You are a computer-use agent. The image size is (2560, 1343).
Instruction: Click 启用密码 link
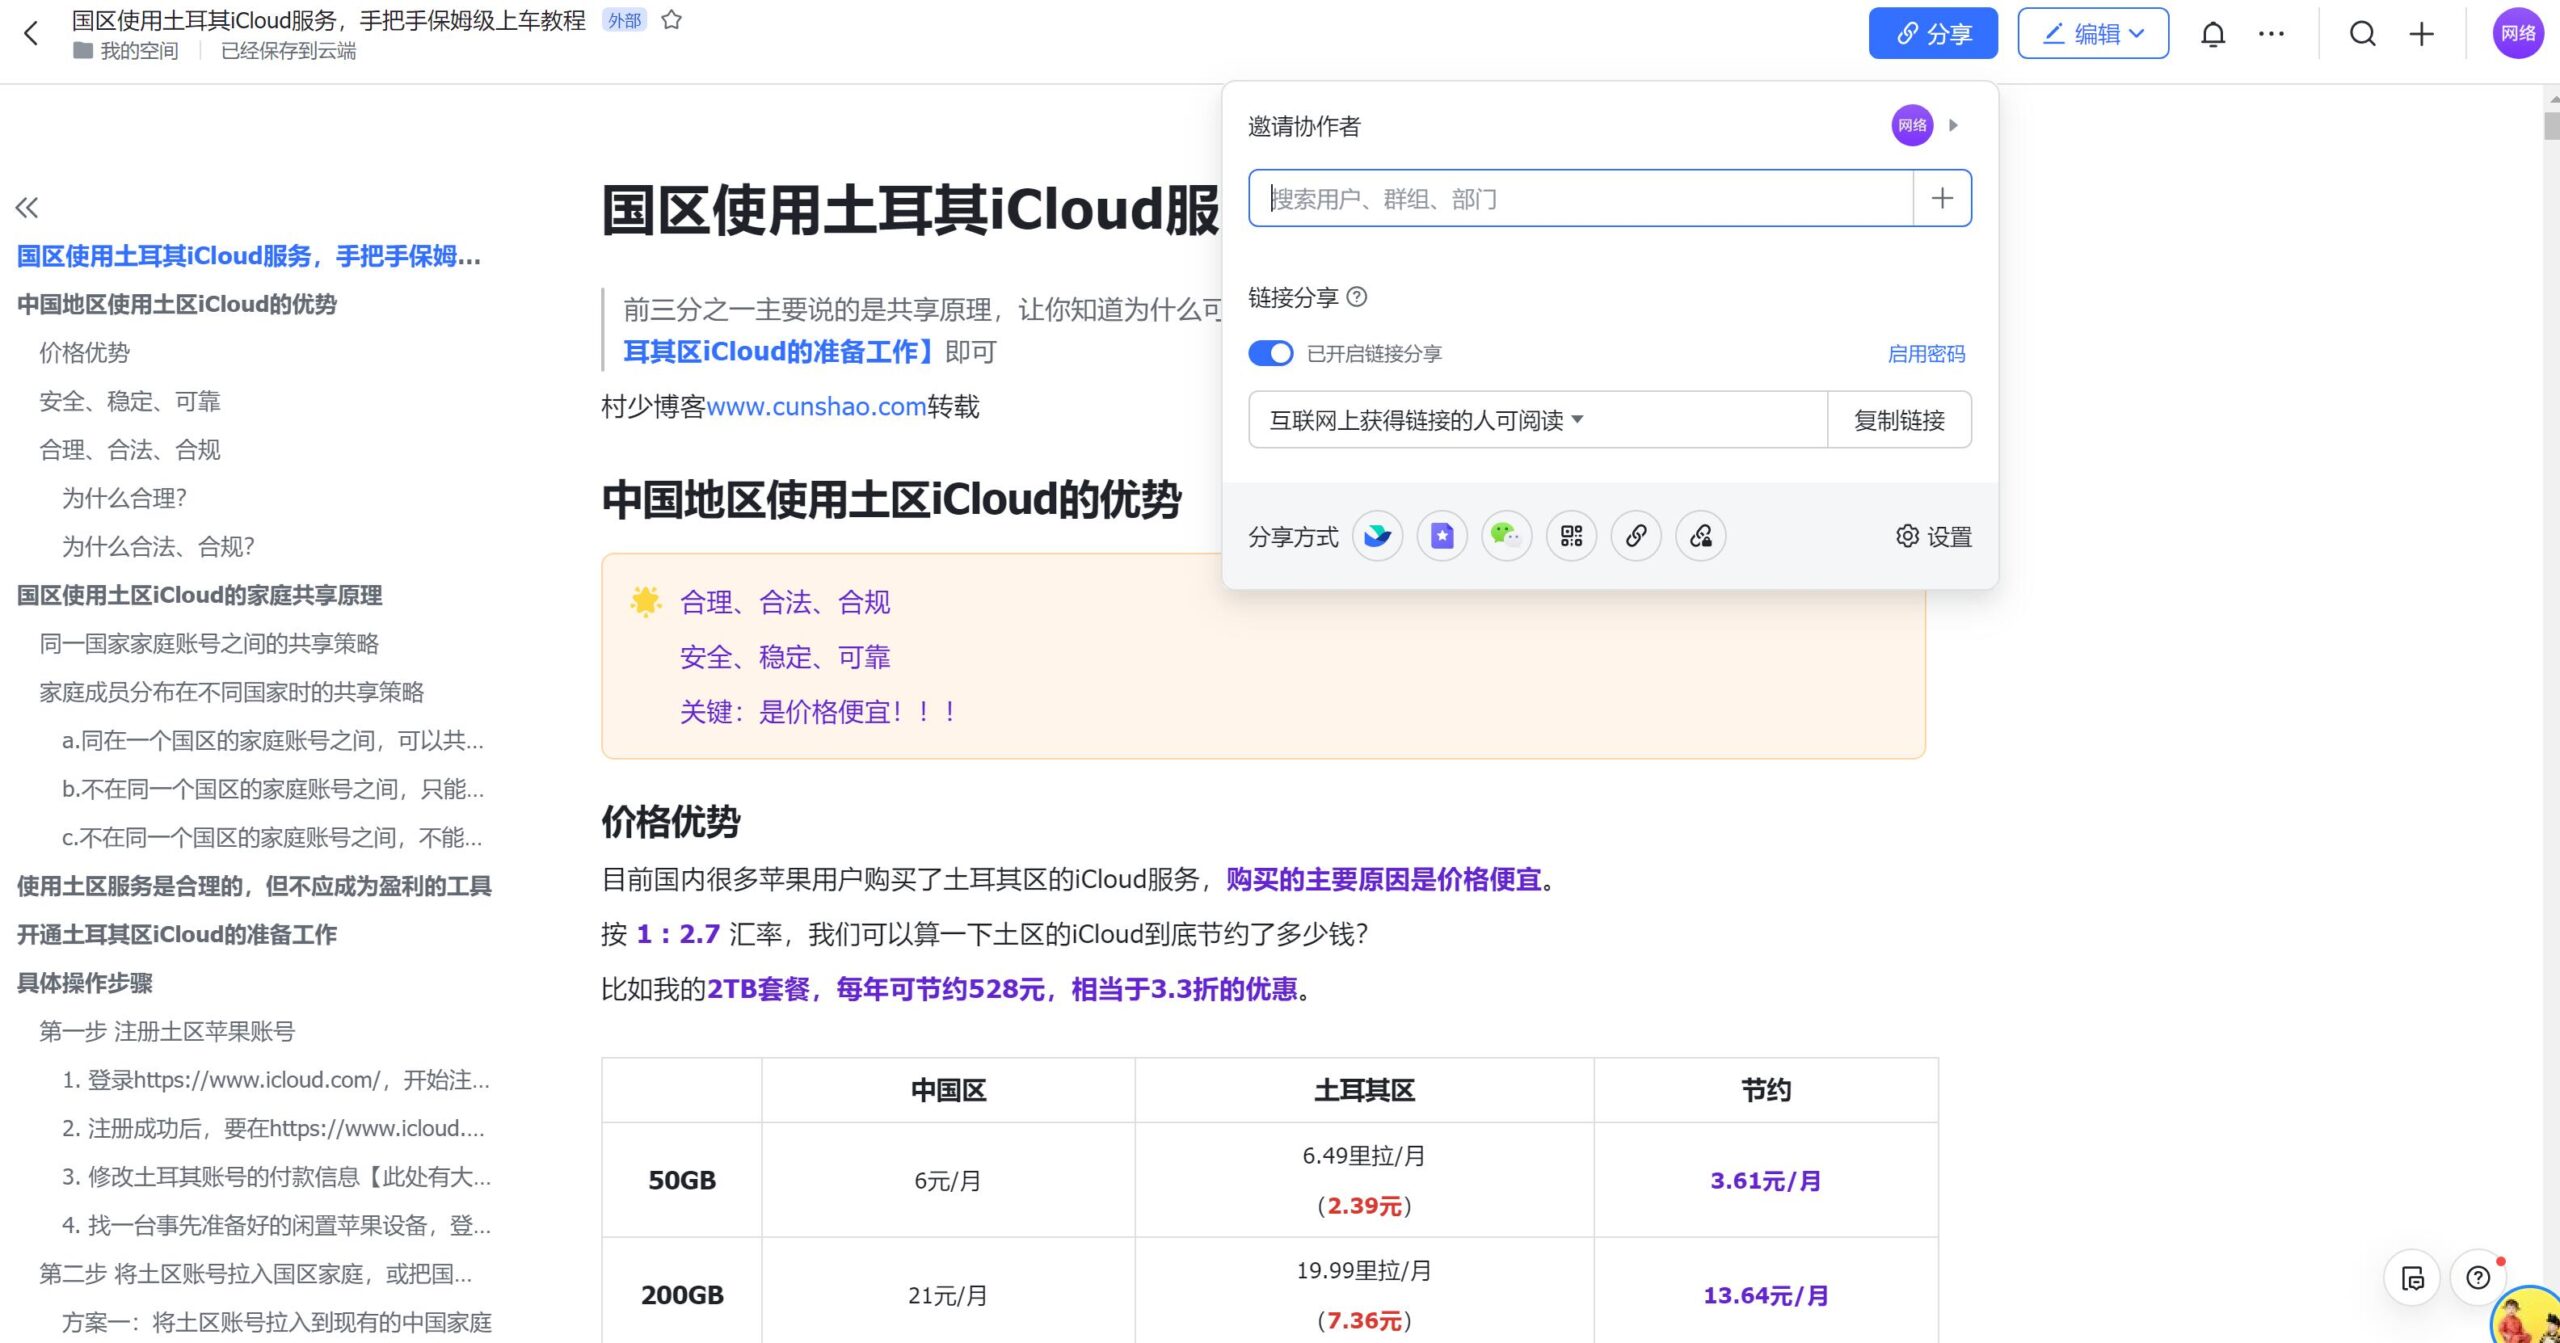pyautogui.click(x=1926, y=354)
